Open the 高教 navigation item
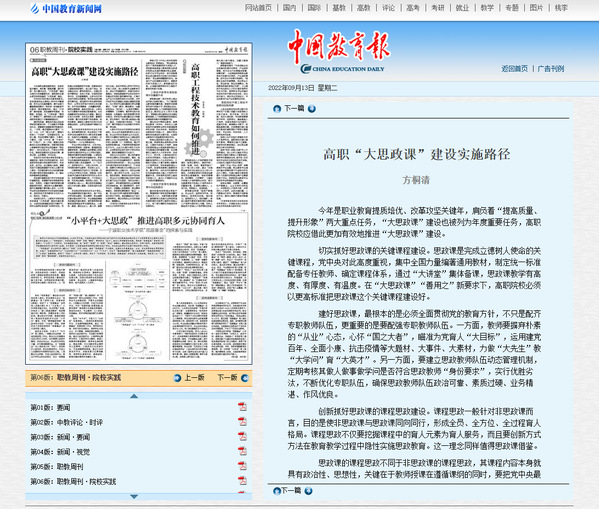 coord(364,8)
